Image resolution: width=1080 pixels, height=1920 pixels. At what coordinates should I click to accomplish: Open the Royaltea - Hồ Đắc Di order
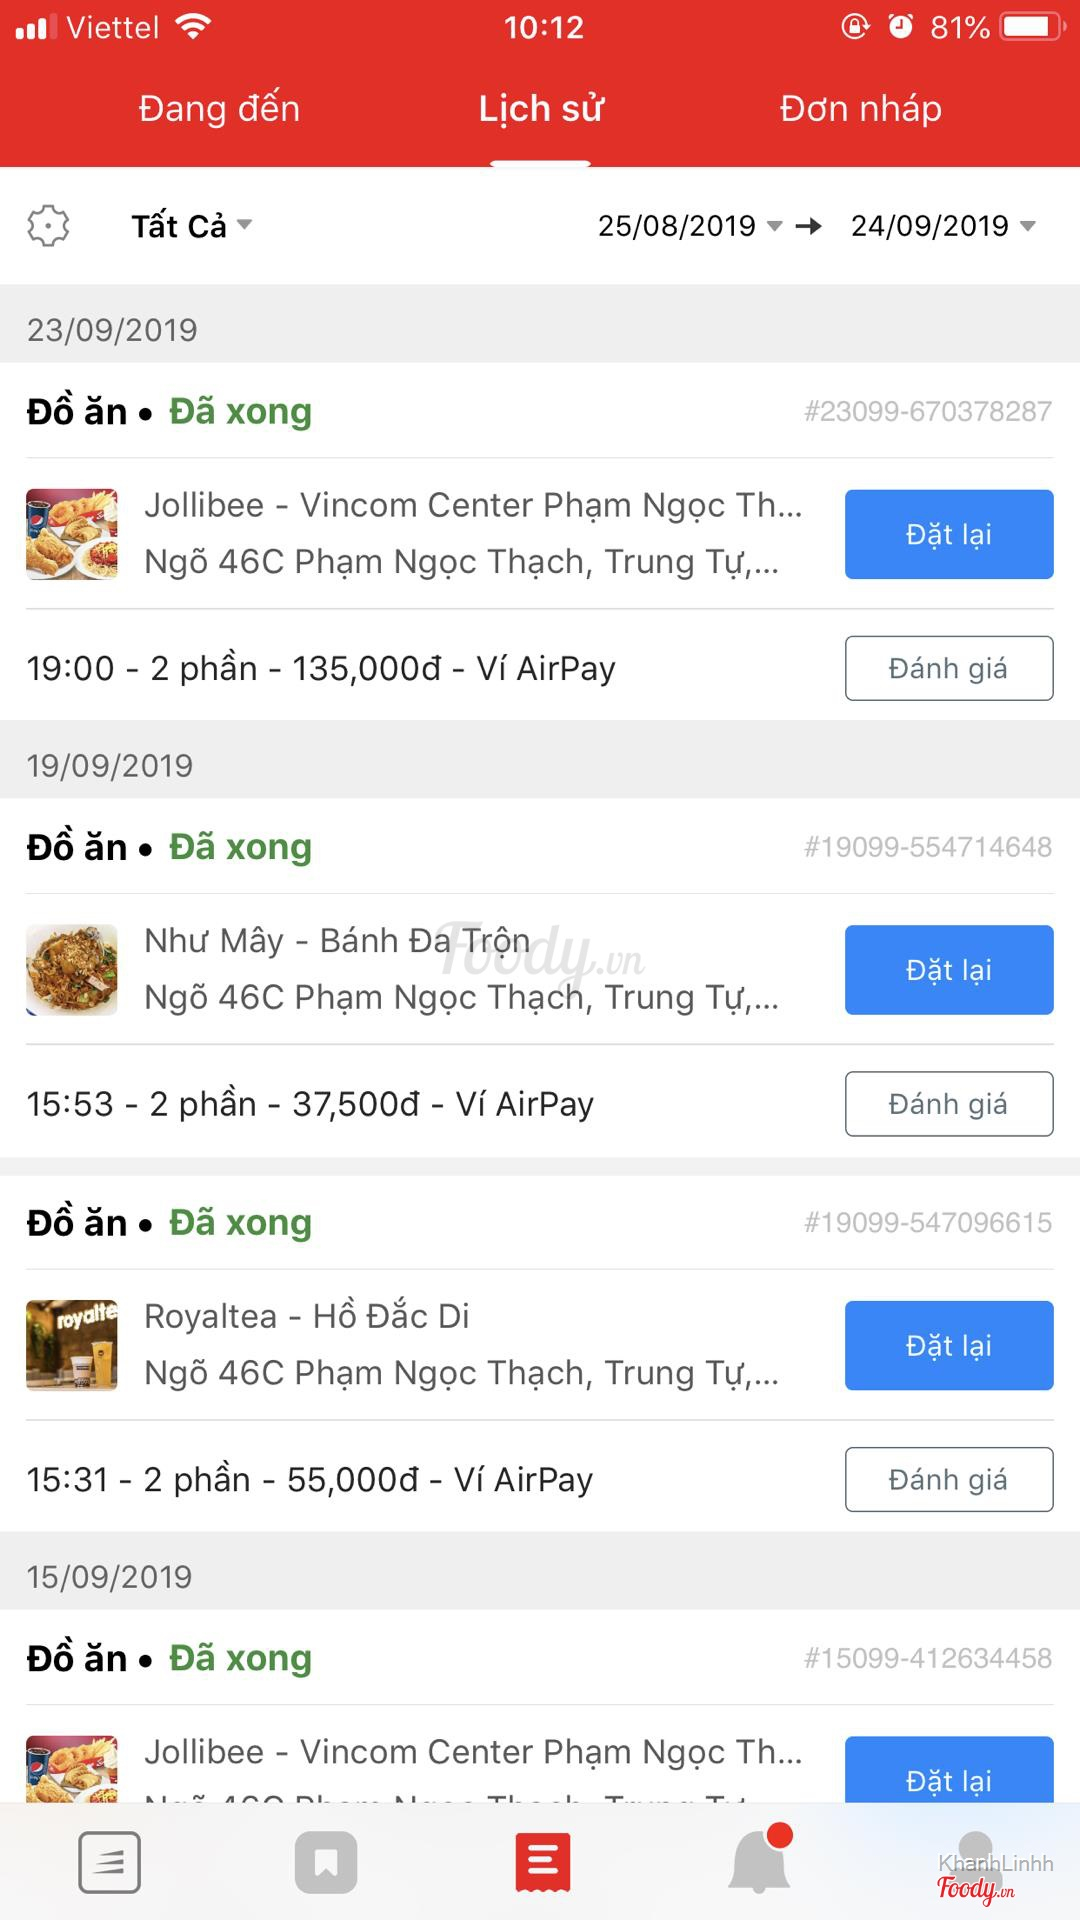pos(460,1344)
